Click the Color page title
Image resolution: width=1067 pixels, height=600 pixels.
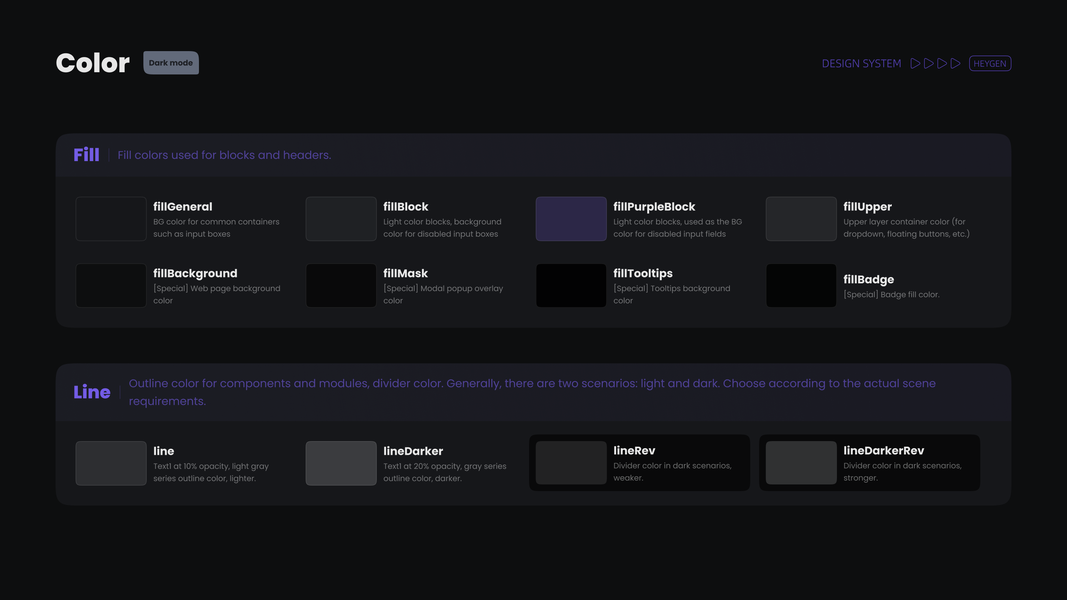click(93, 63)
